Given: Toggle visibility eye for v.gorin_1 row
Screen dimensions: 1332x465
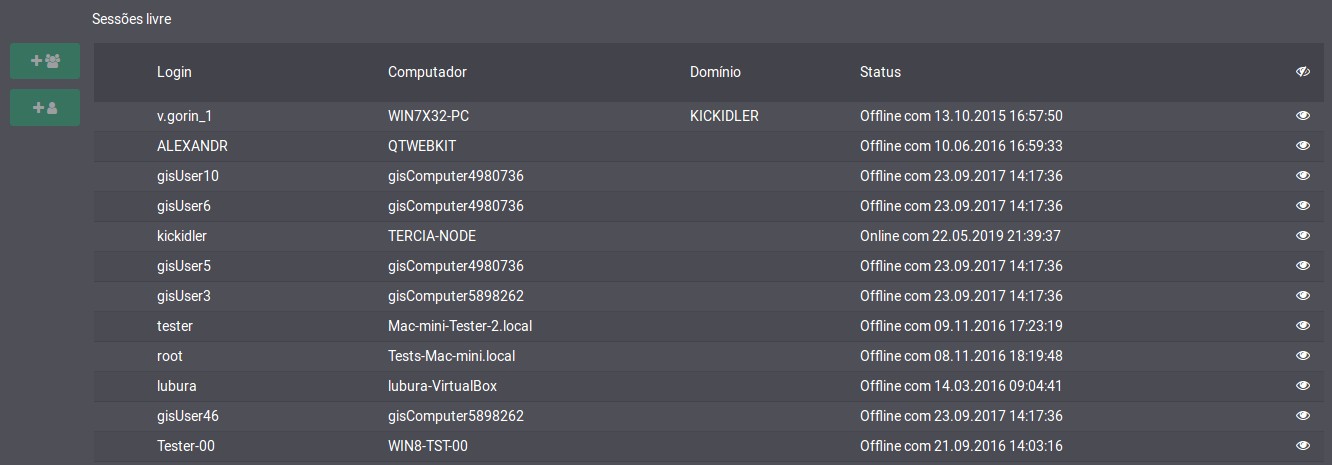Looking at the screenshot, I should 1302,116.
